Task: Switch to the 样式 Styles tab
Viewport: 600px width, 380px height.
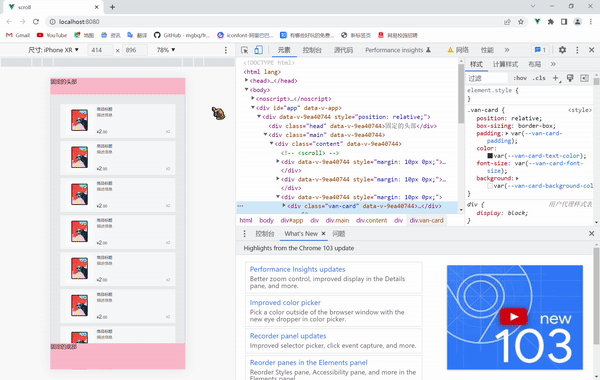Action: tap(476, 64)
